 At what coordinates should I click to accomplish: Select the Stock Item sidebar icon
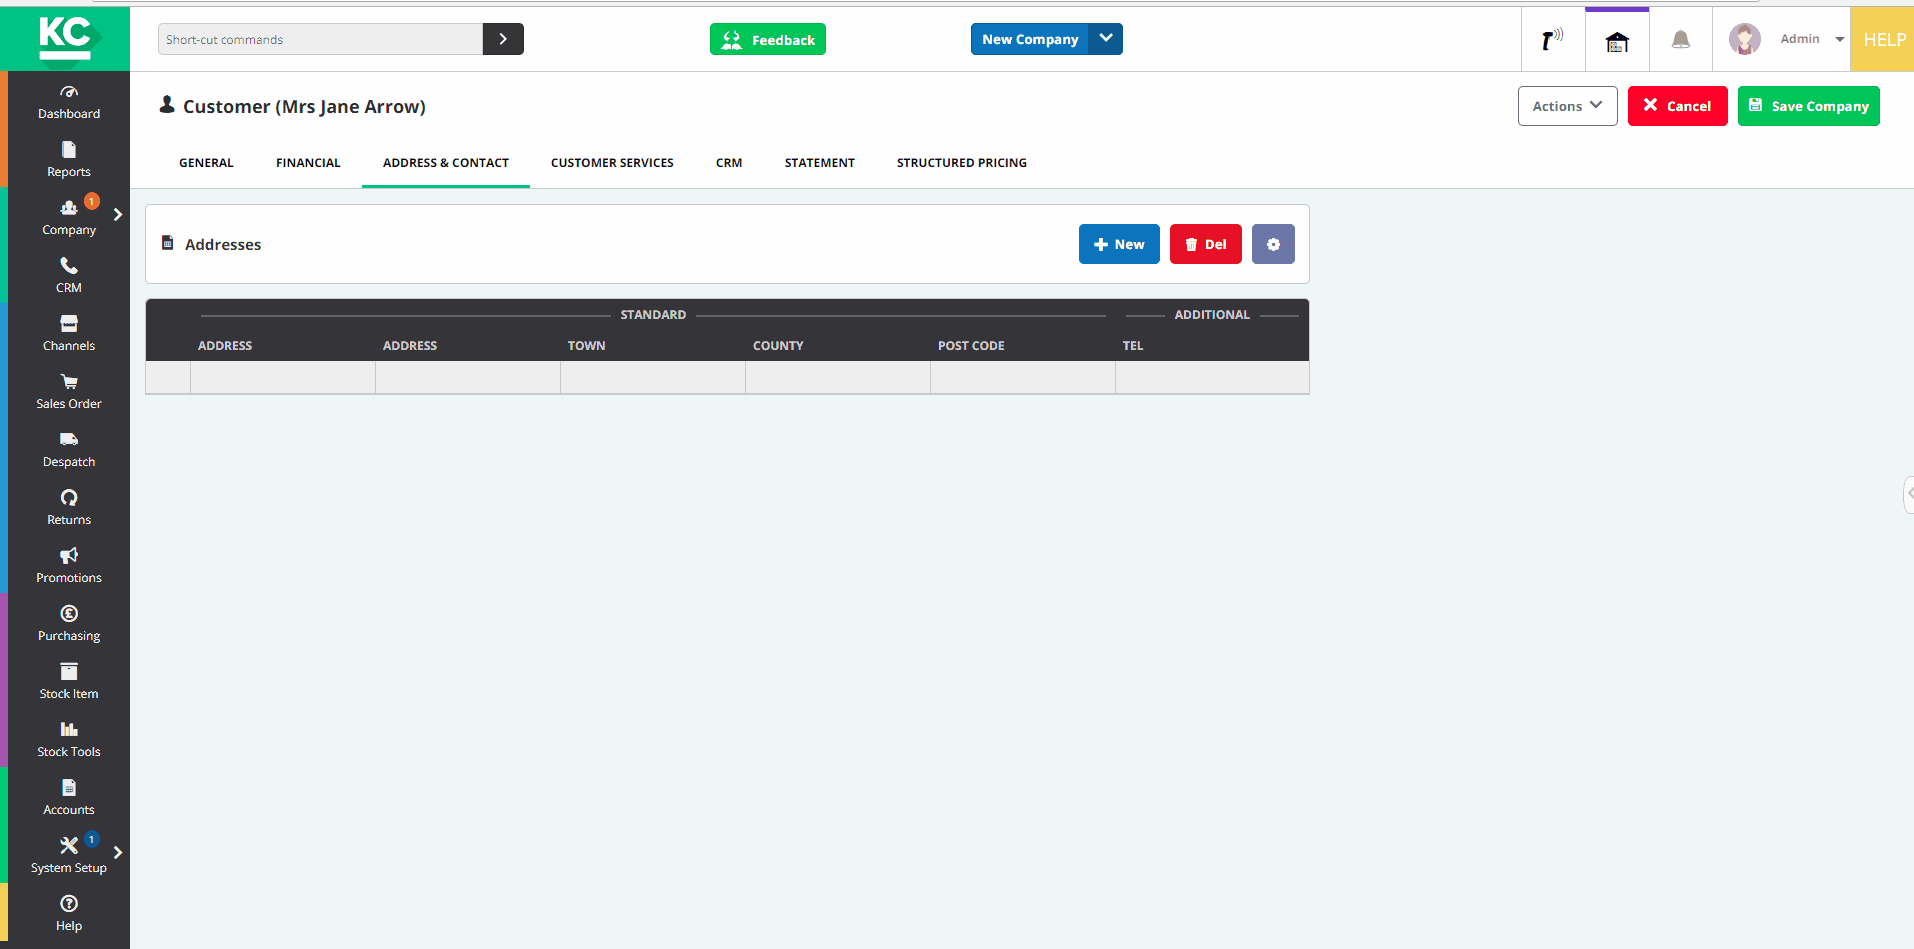click(x=67, y=679)
